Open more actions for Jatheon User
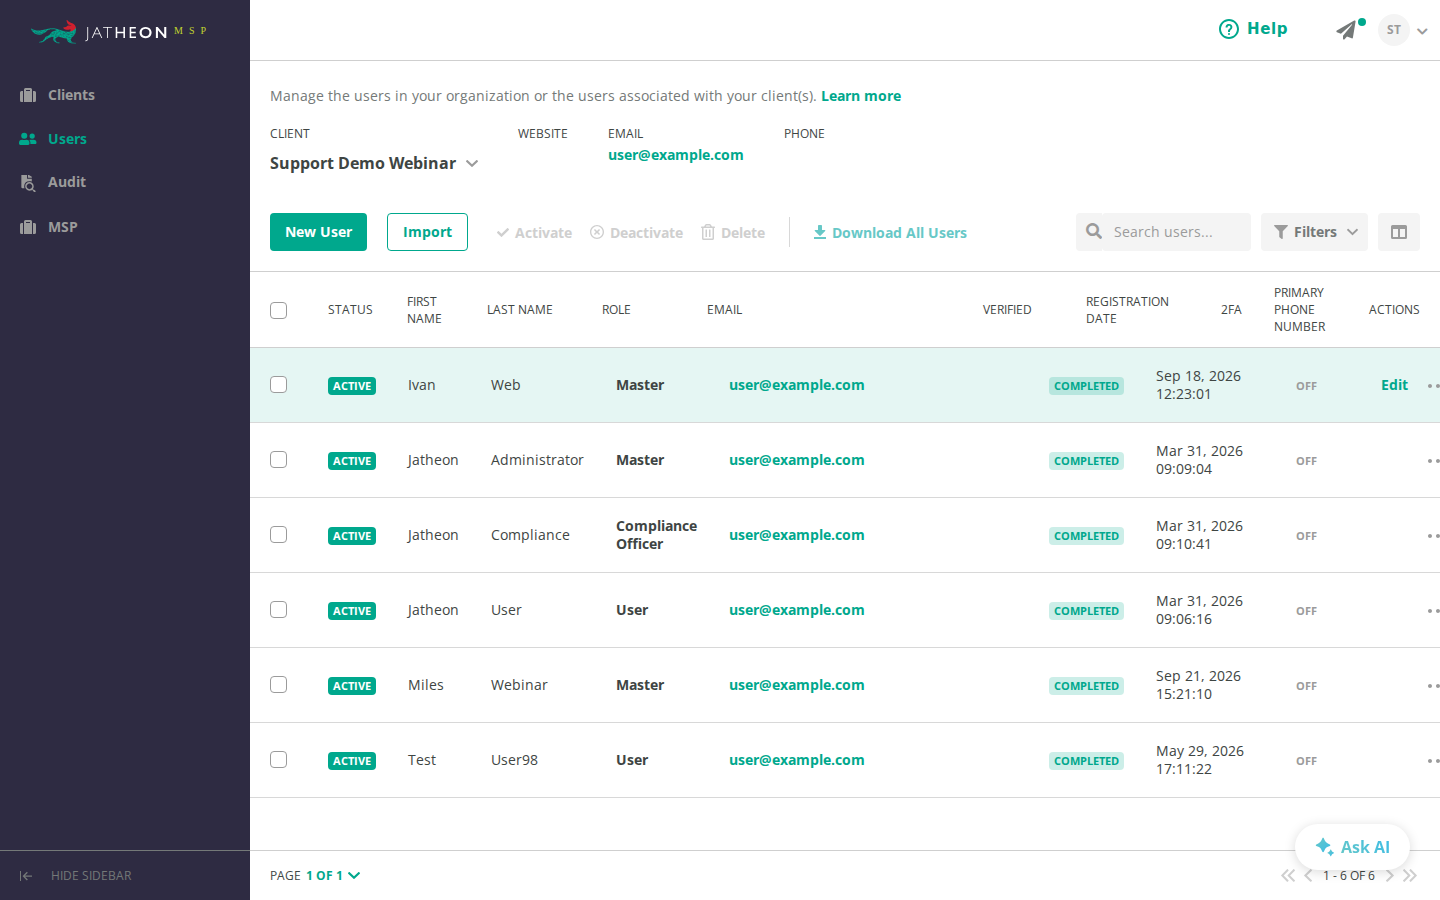Screen dimensions: 1440x900 (1433, 611)
